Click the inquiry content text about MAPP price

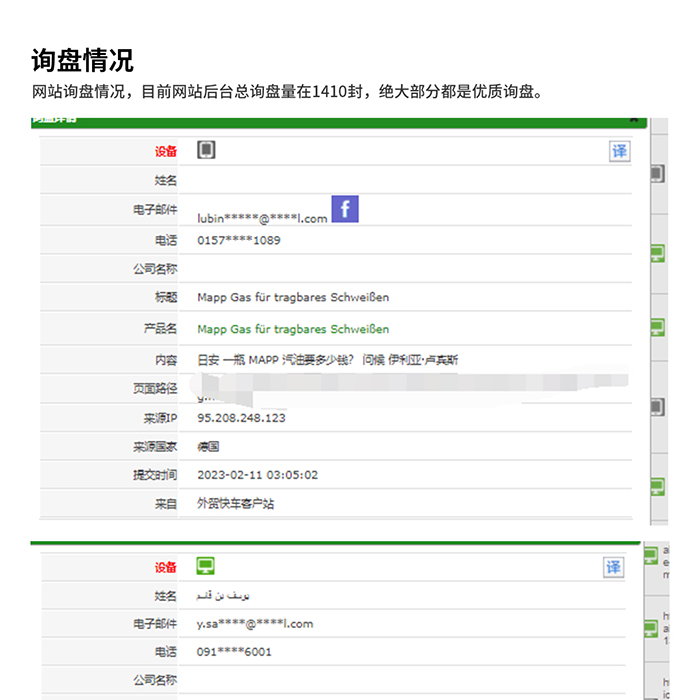pos(328,360)
